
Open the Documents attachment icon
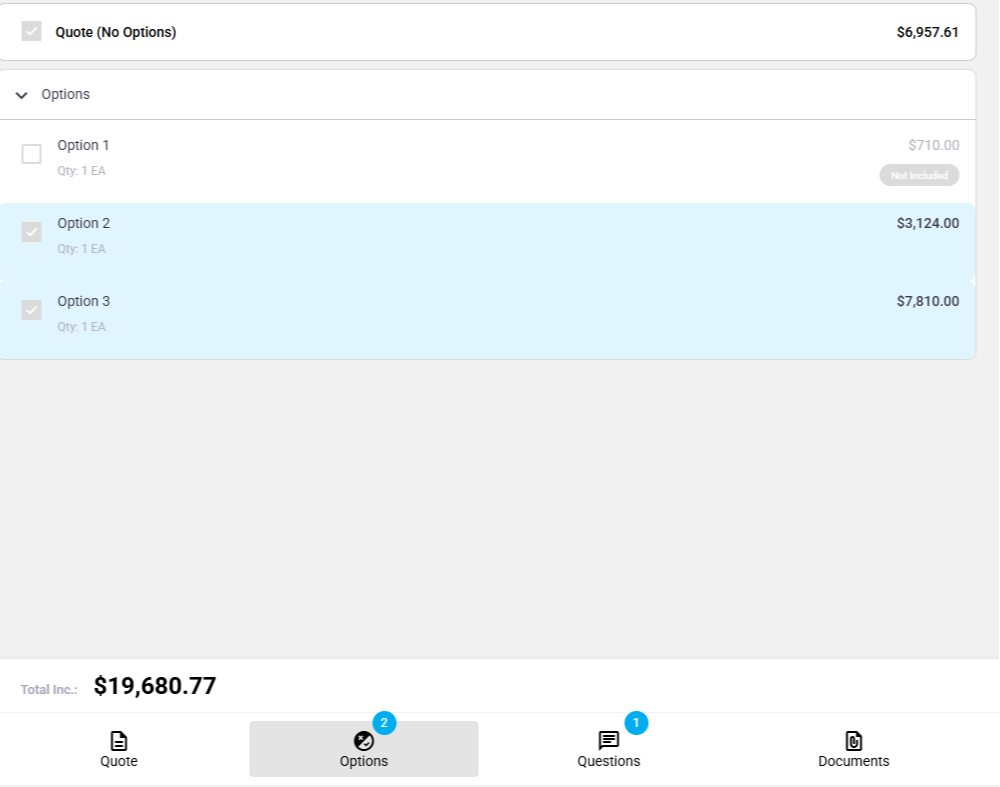(853, 741)
